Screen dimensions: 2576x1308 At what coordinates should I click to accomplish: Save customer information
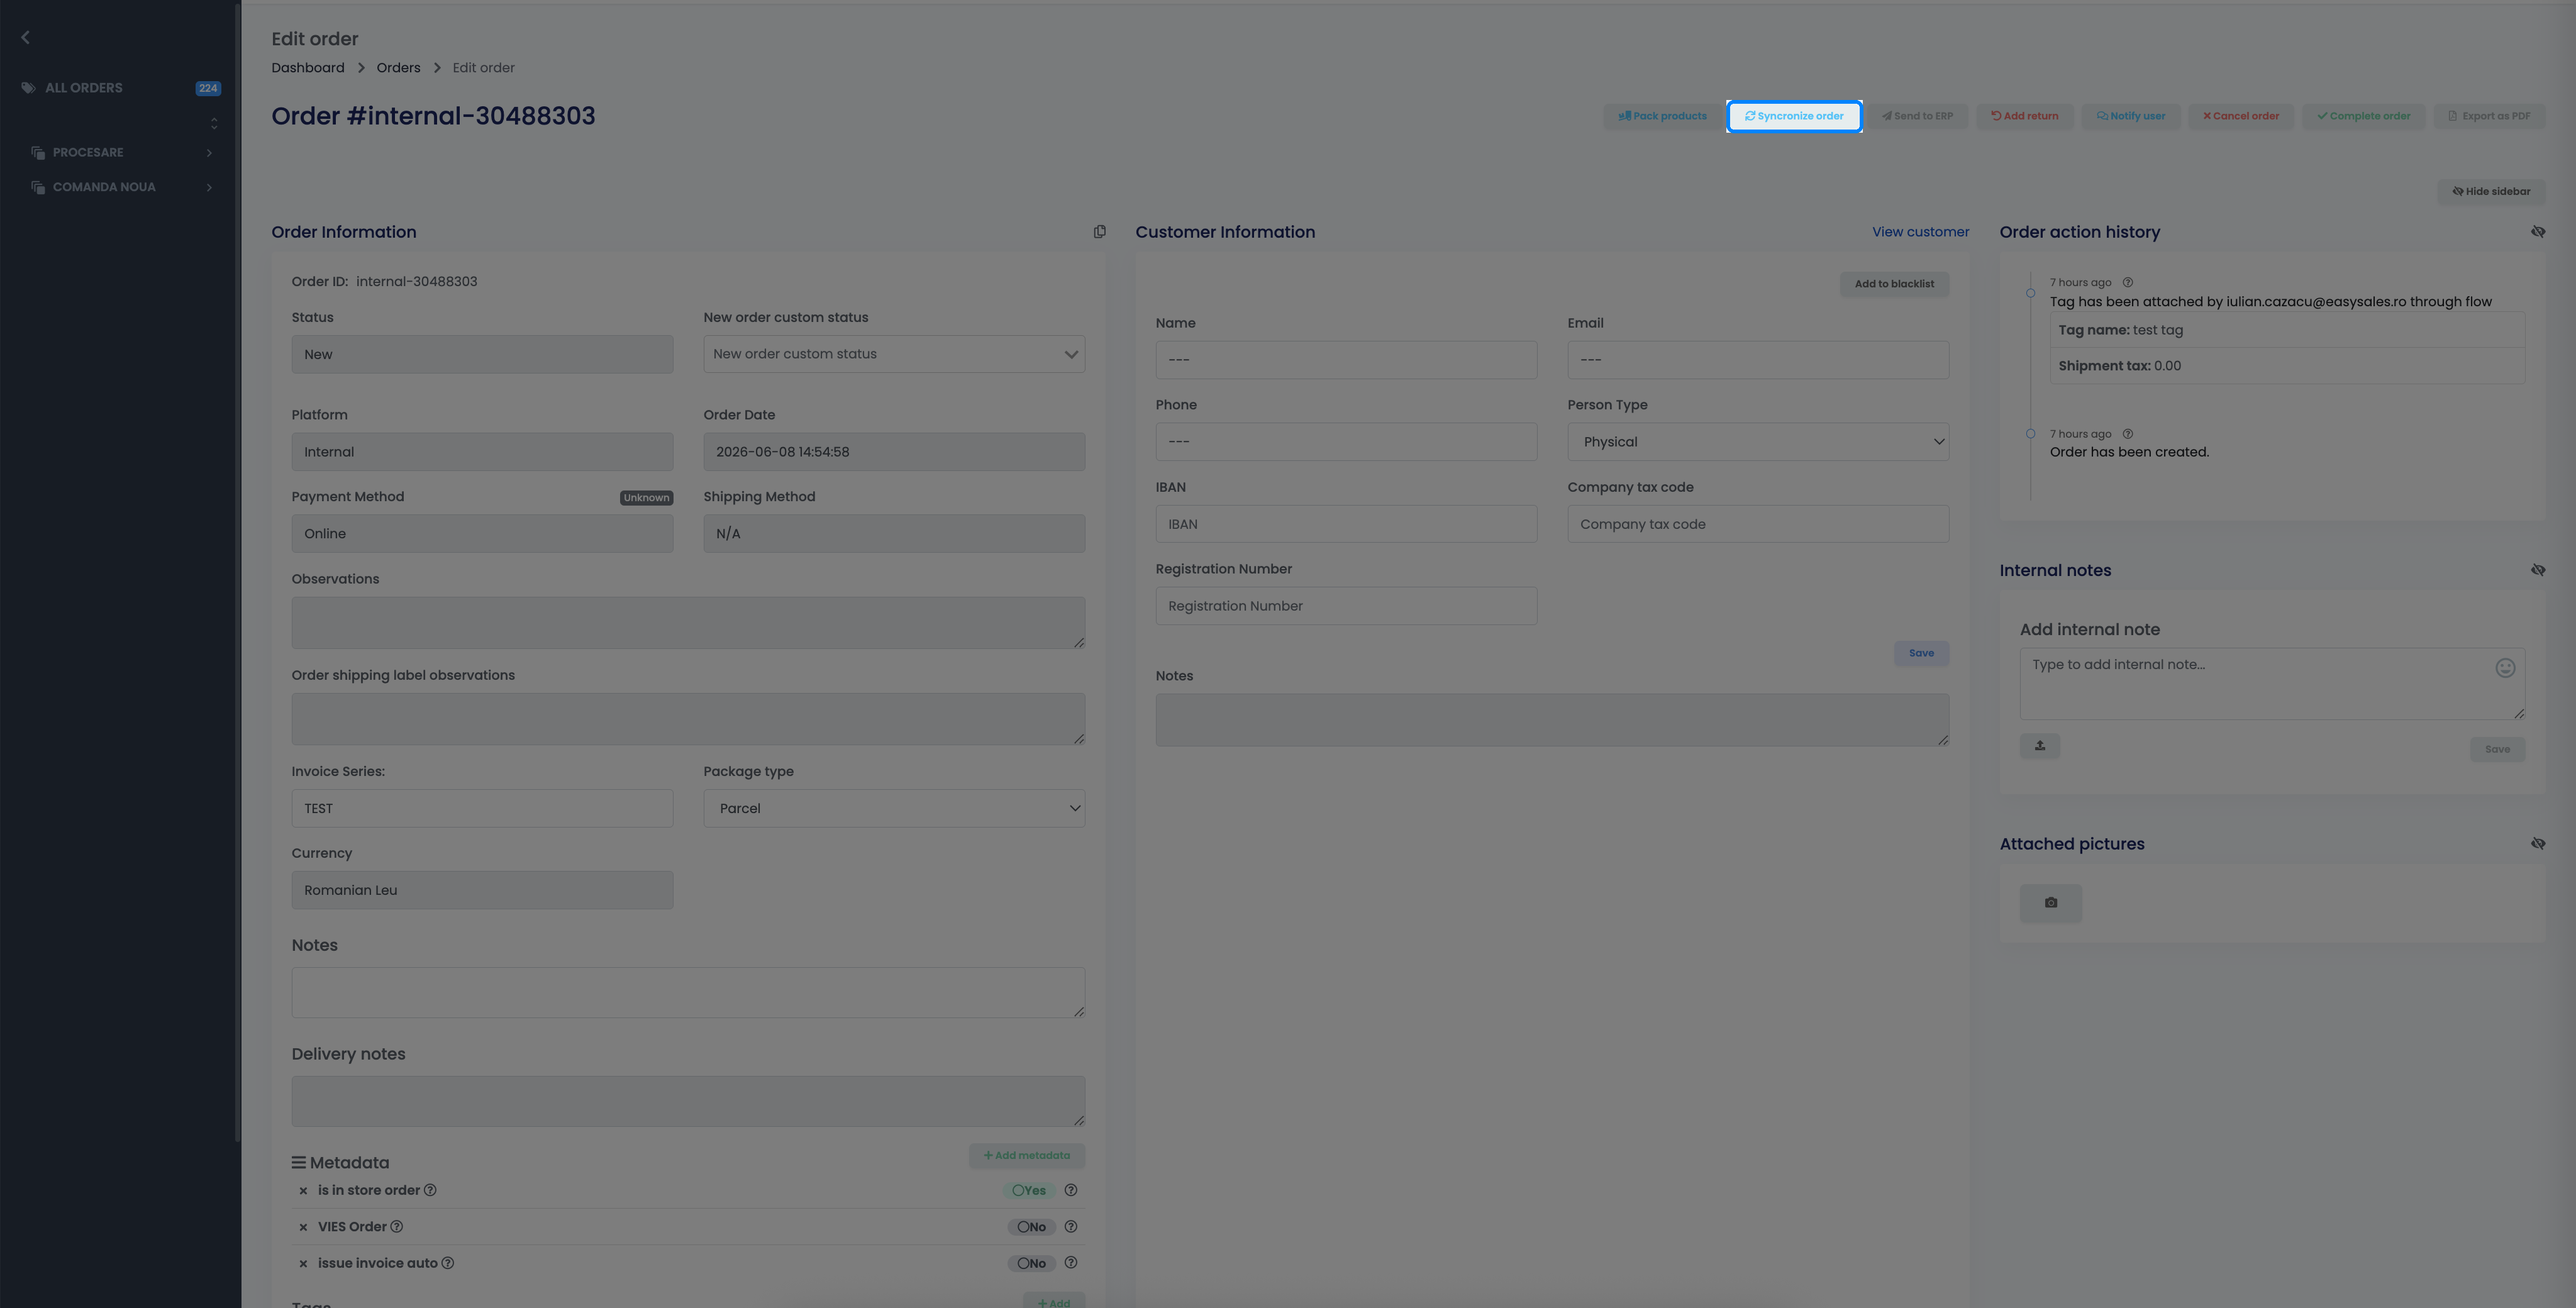(1921, 654)
